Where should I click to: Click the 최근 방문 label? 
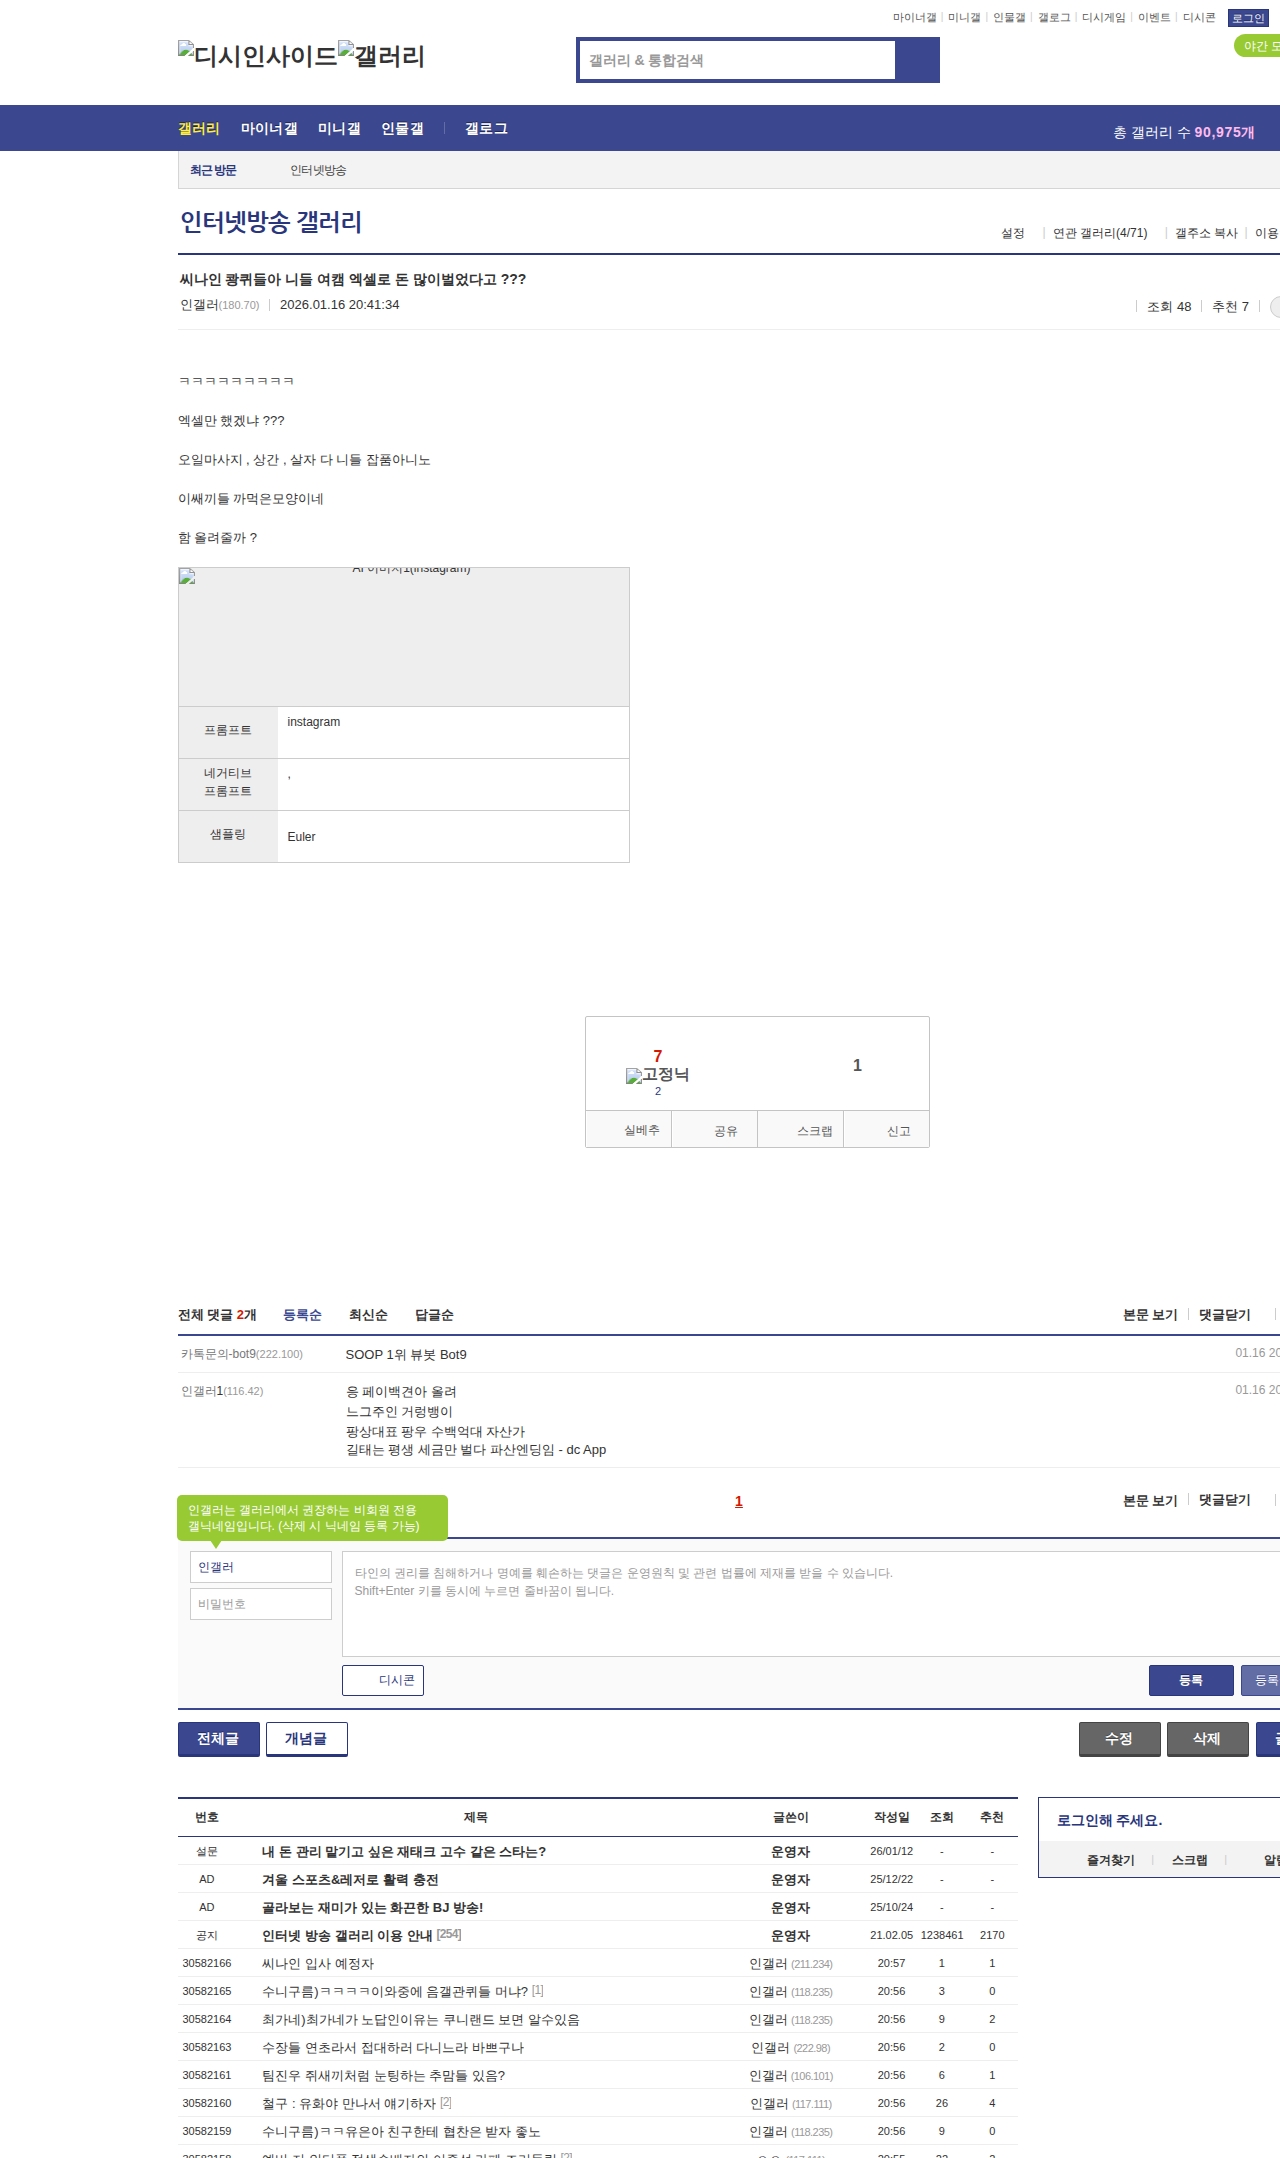[x=213, y=171]
